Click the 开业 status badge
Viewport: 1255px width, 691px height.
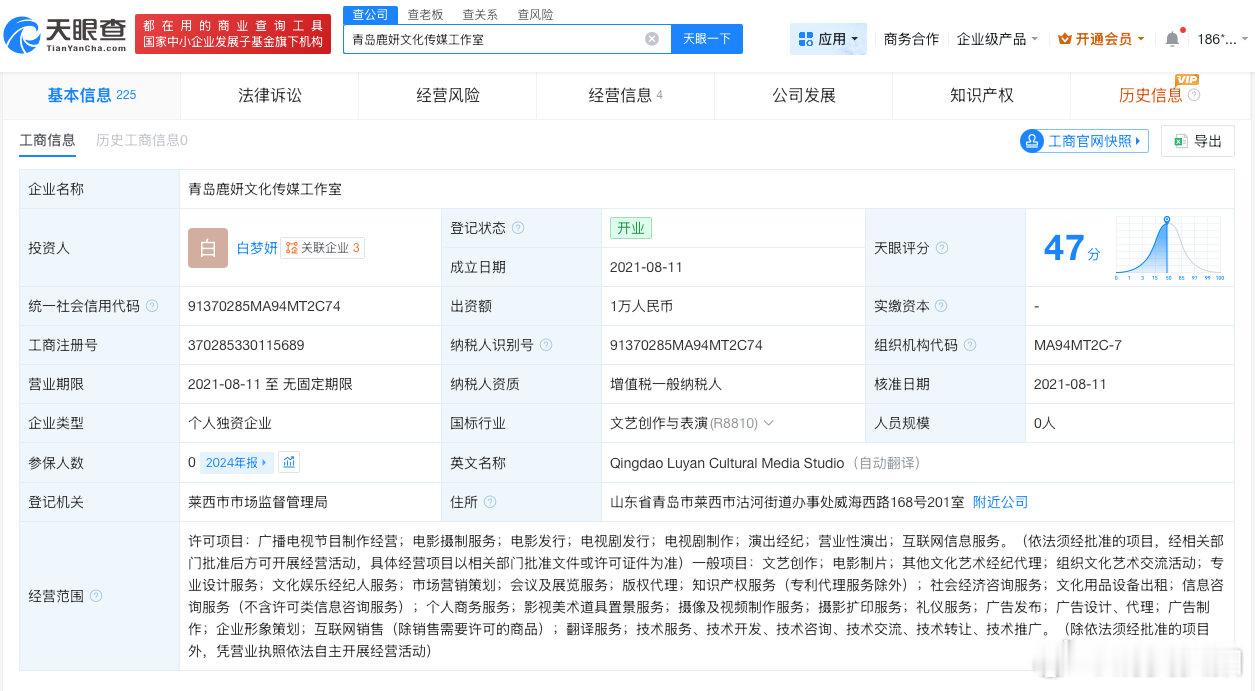[631, 228]
